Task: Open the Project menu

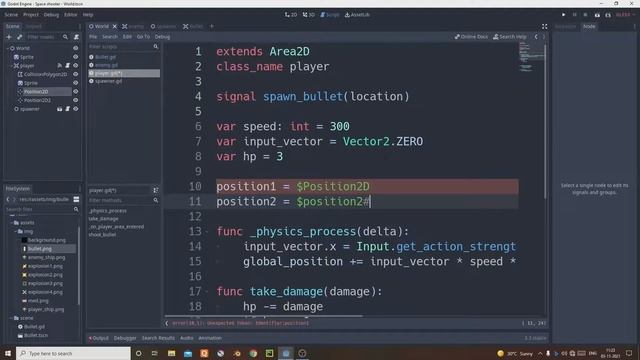Action: pyautogui.click(x=31, y=15)
